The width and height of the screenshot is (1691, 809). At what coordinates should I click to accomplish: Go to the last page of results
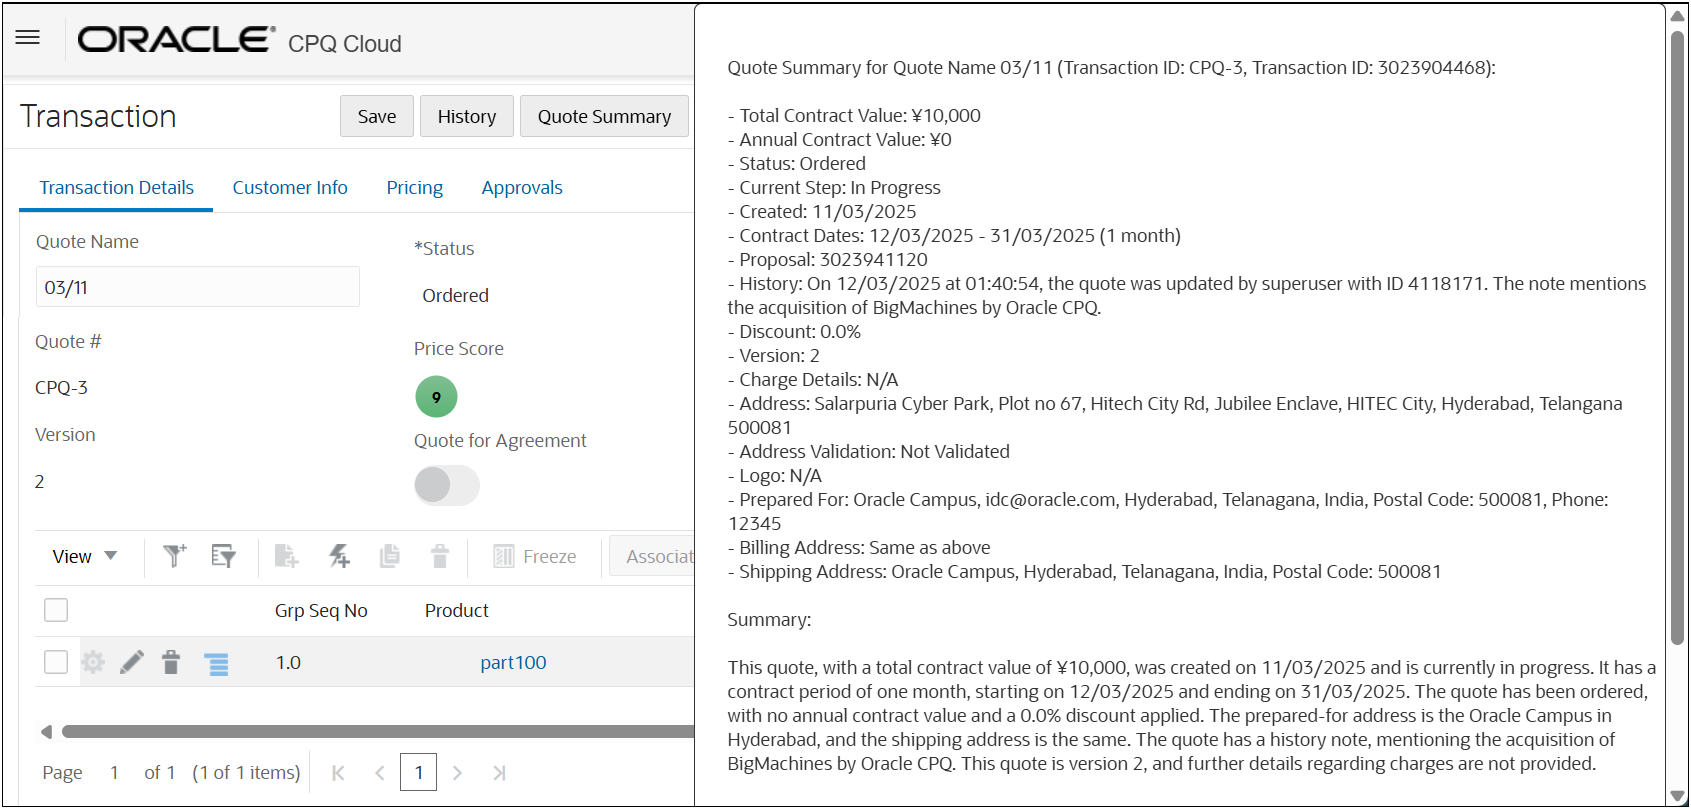[x=499, y=772]
